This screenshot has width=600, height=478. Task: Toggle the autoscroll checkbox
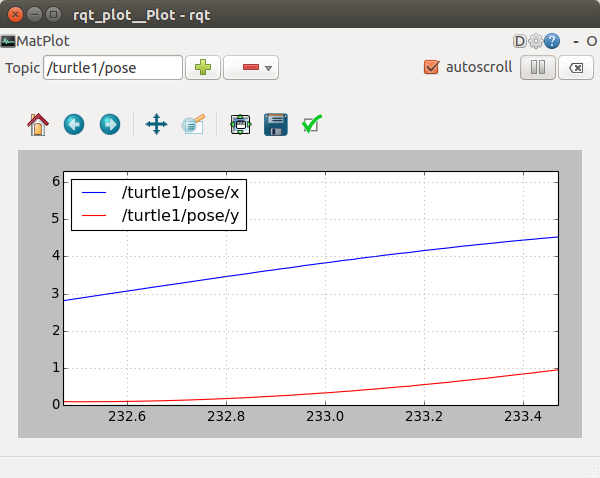431,67
